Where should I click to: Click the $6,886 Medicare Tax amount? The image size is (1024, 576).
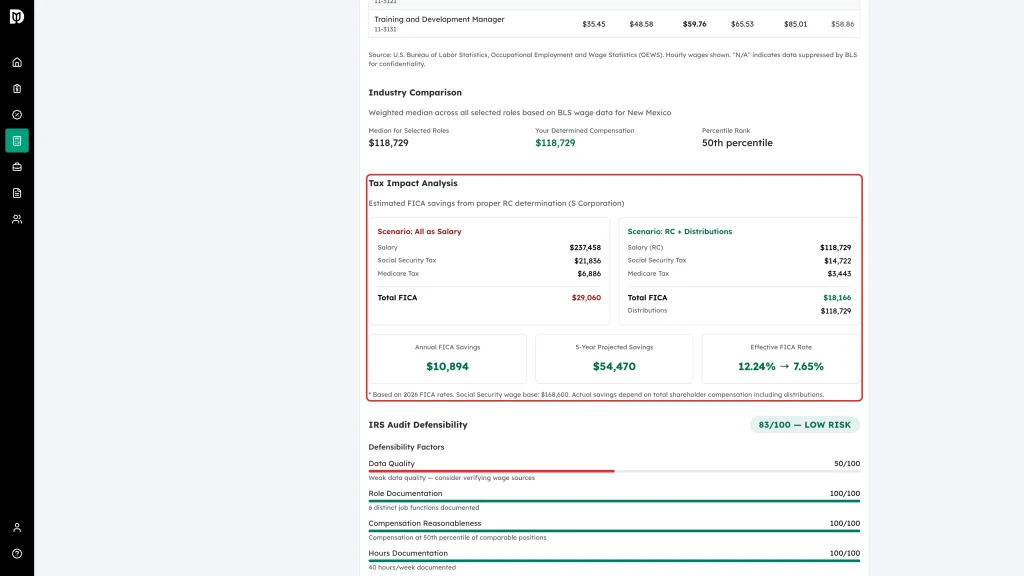coord(588,274)
